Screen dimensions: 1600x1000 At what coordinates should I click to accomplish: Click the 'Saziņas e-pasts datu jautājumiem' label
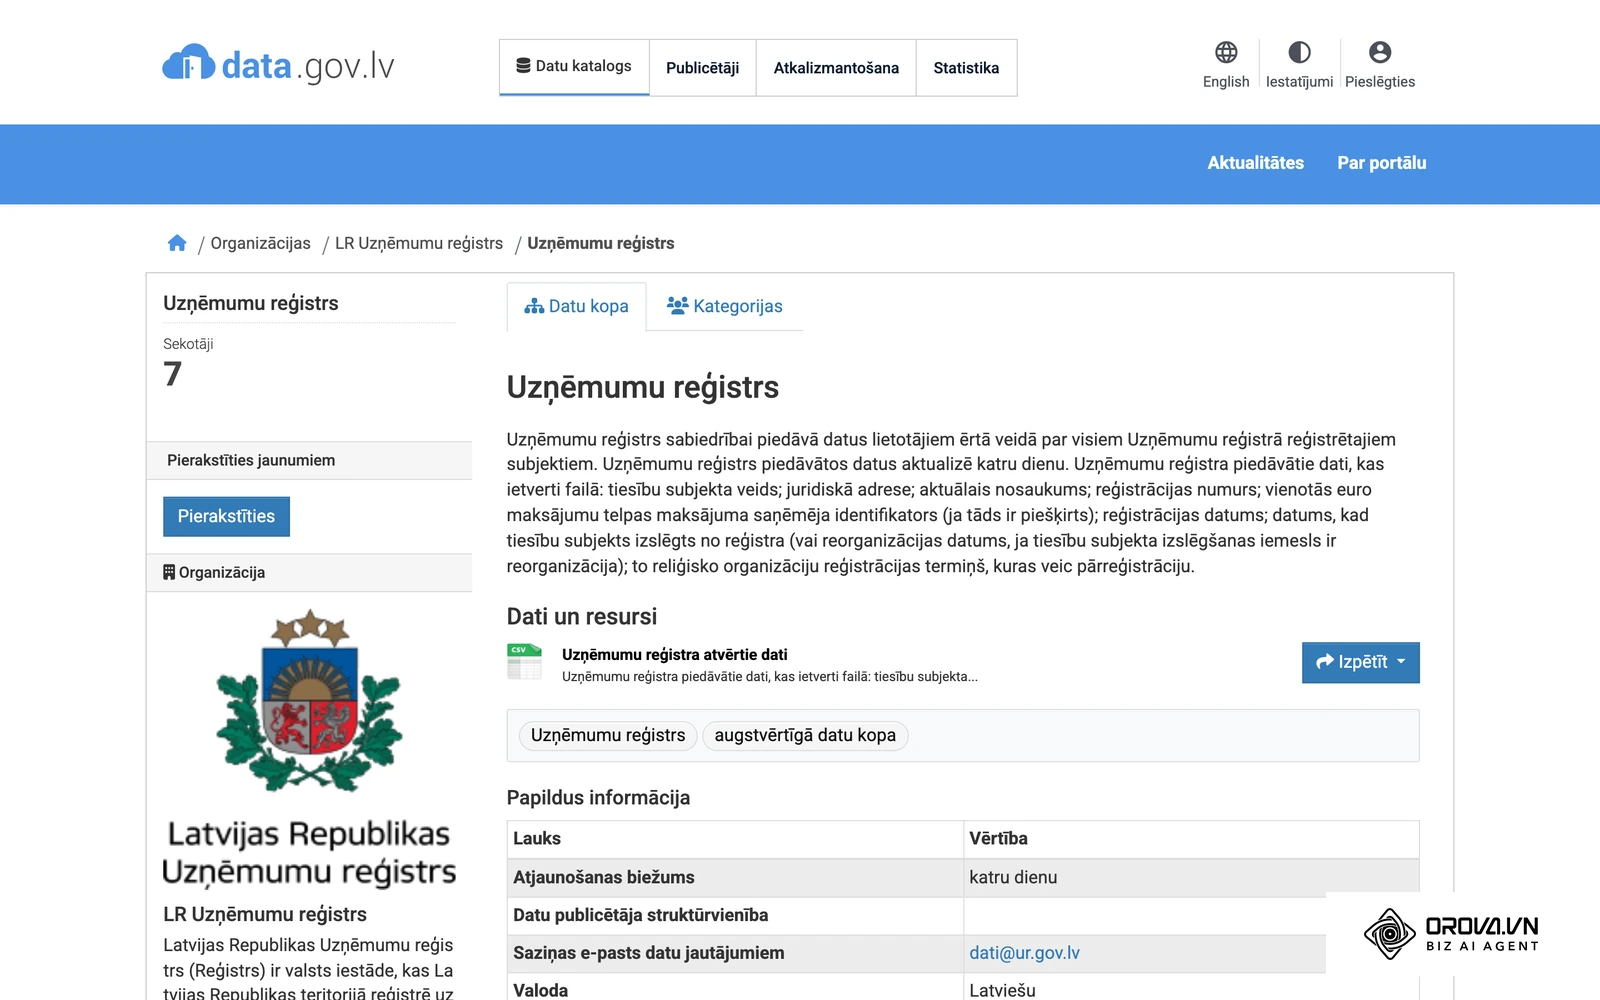point(649,953)
